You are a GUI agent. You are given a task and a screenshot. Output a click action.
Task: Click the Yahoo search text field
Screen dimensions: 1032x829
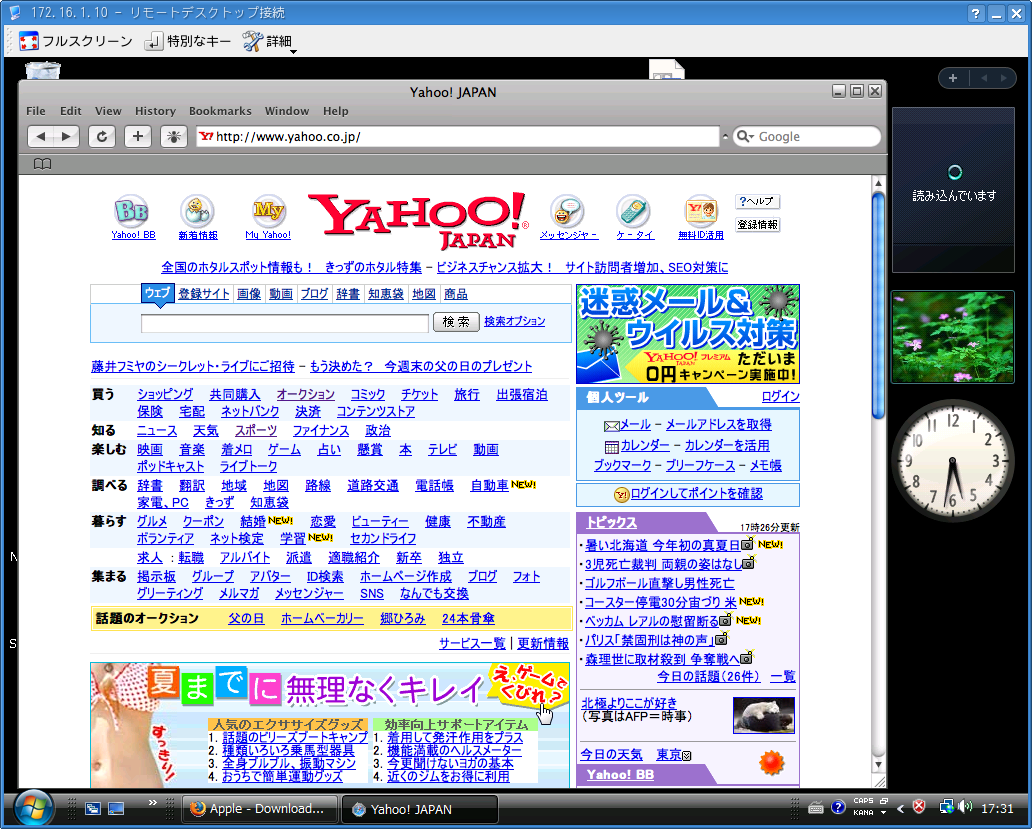(x=285, y=323)
